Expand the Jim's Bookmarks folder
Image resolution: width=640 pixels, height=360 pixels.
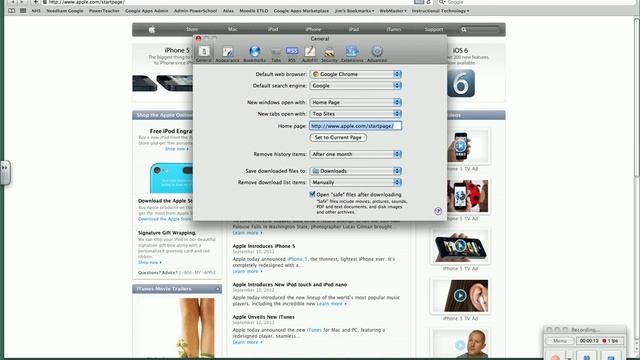[x=354, y=11]
